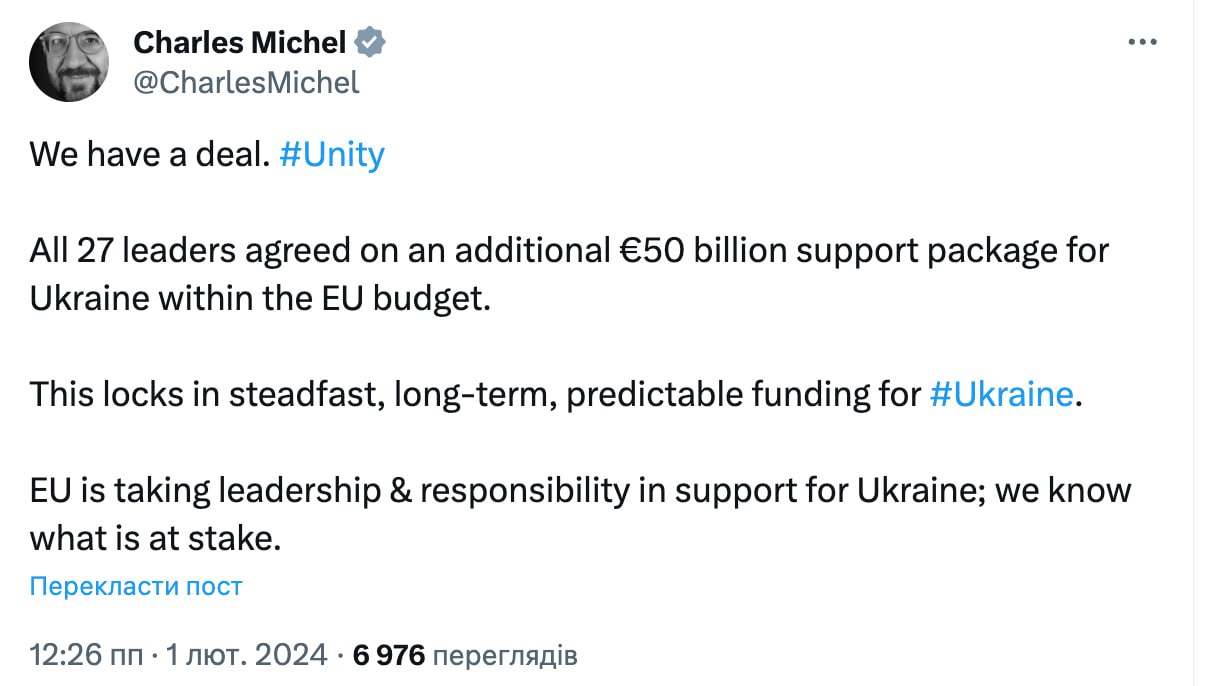This screenshot has width=1210, height=686.
Task: Click the Charles Michel display name
Action: (239, 43)
